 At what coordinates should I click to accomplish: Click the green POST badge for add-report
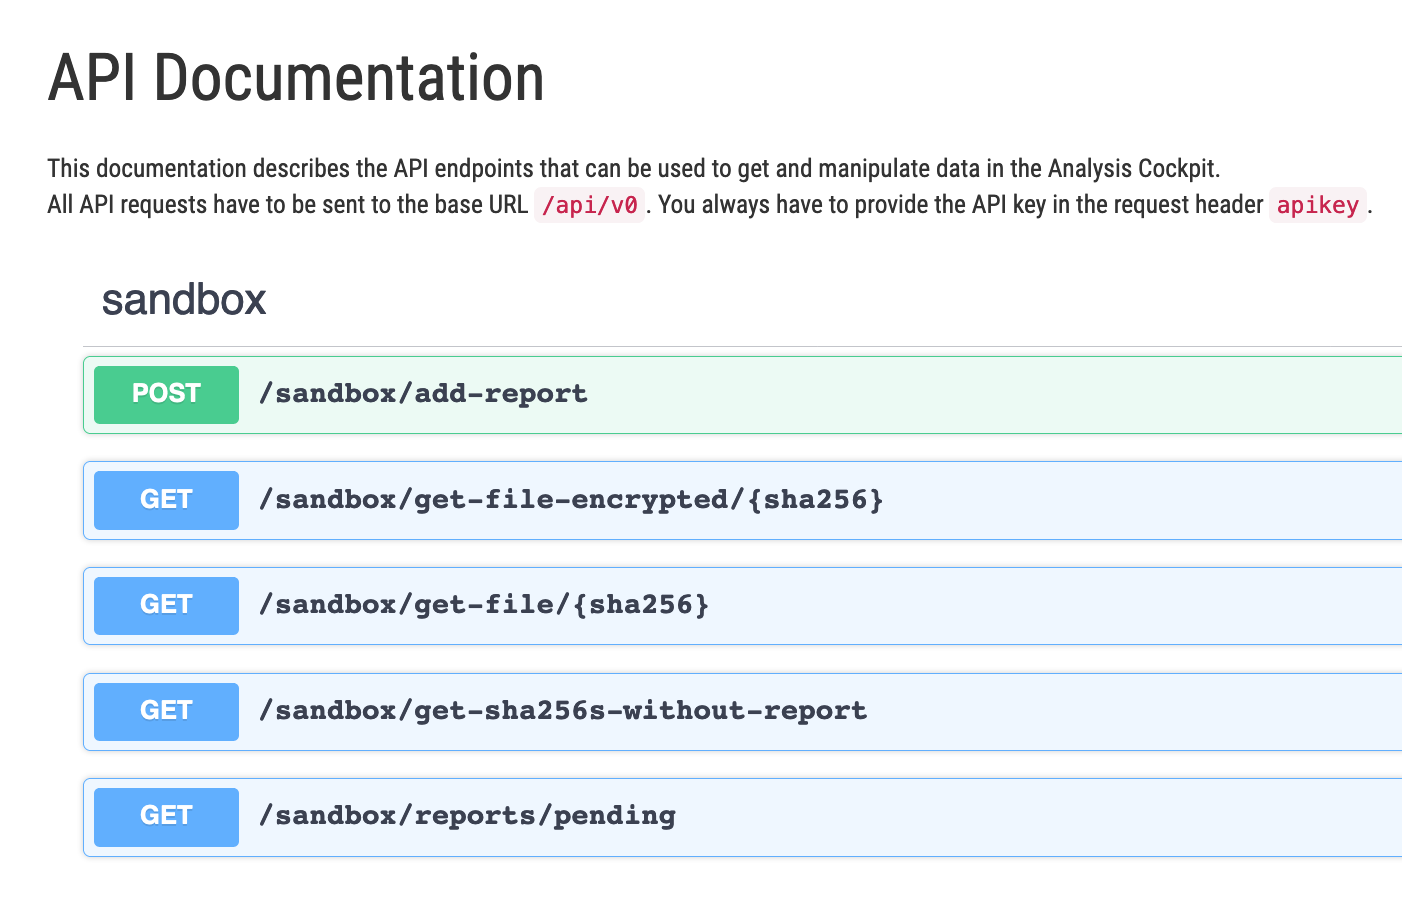166,394
